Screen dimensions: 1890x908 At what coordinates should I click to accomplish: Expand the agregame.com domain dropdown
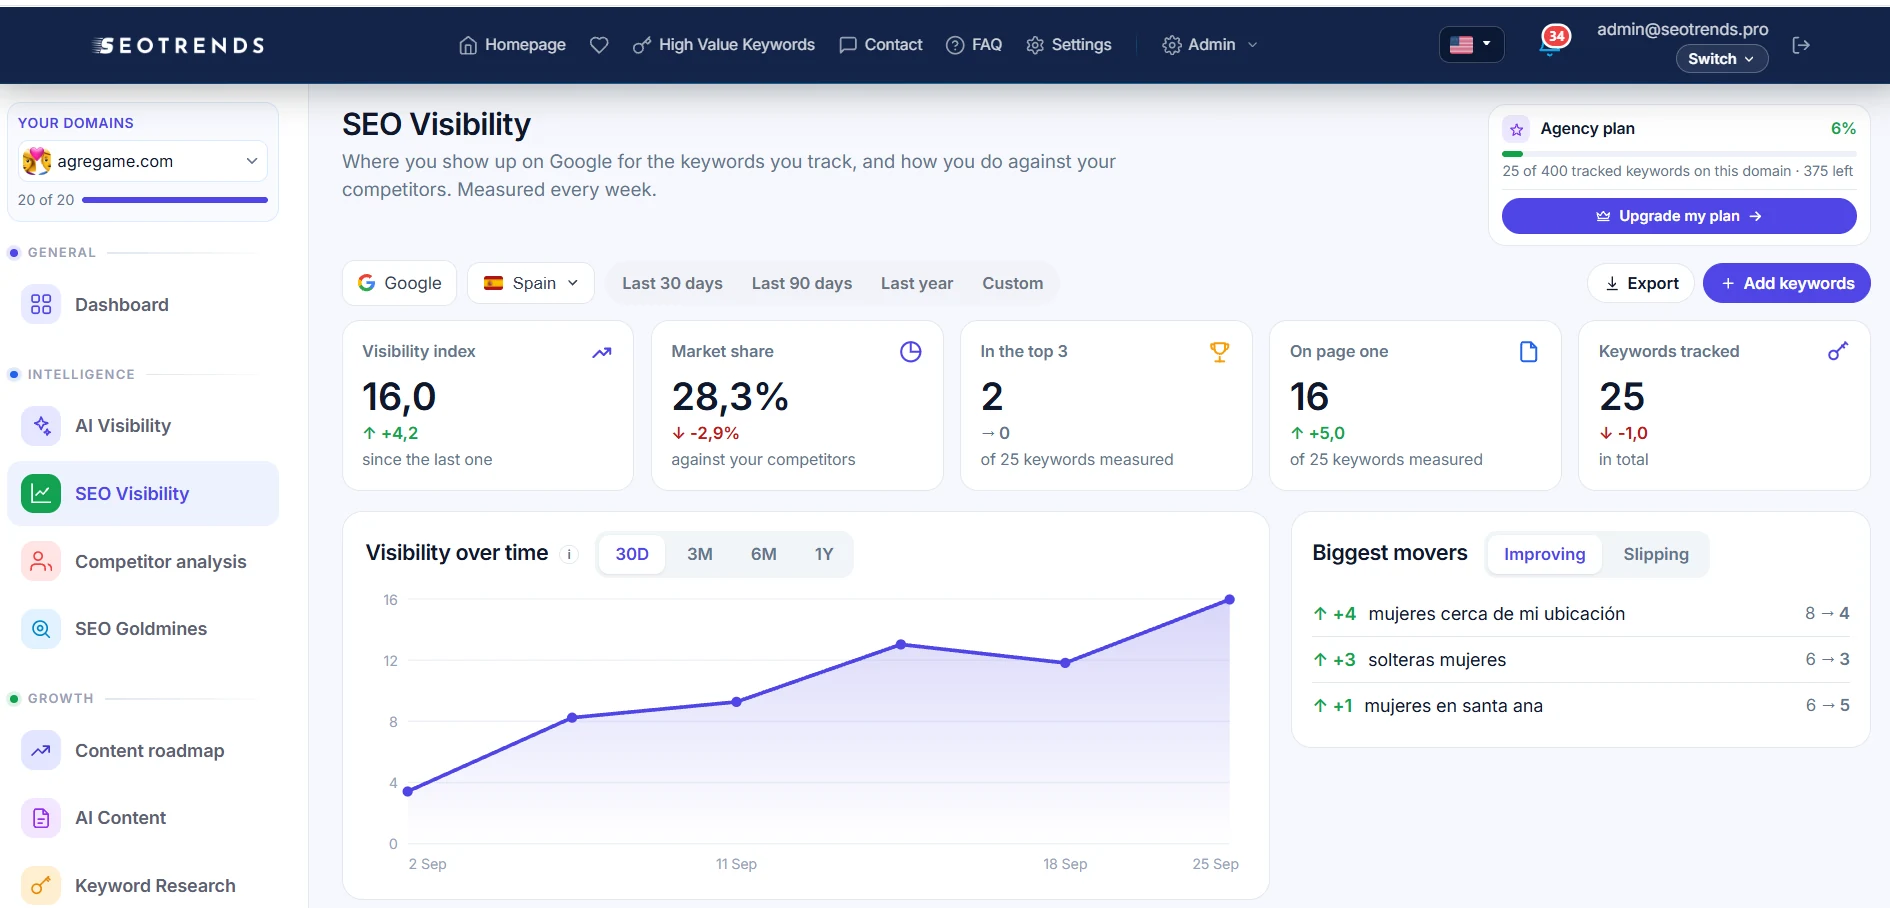(143, 161)
